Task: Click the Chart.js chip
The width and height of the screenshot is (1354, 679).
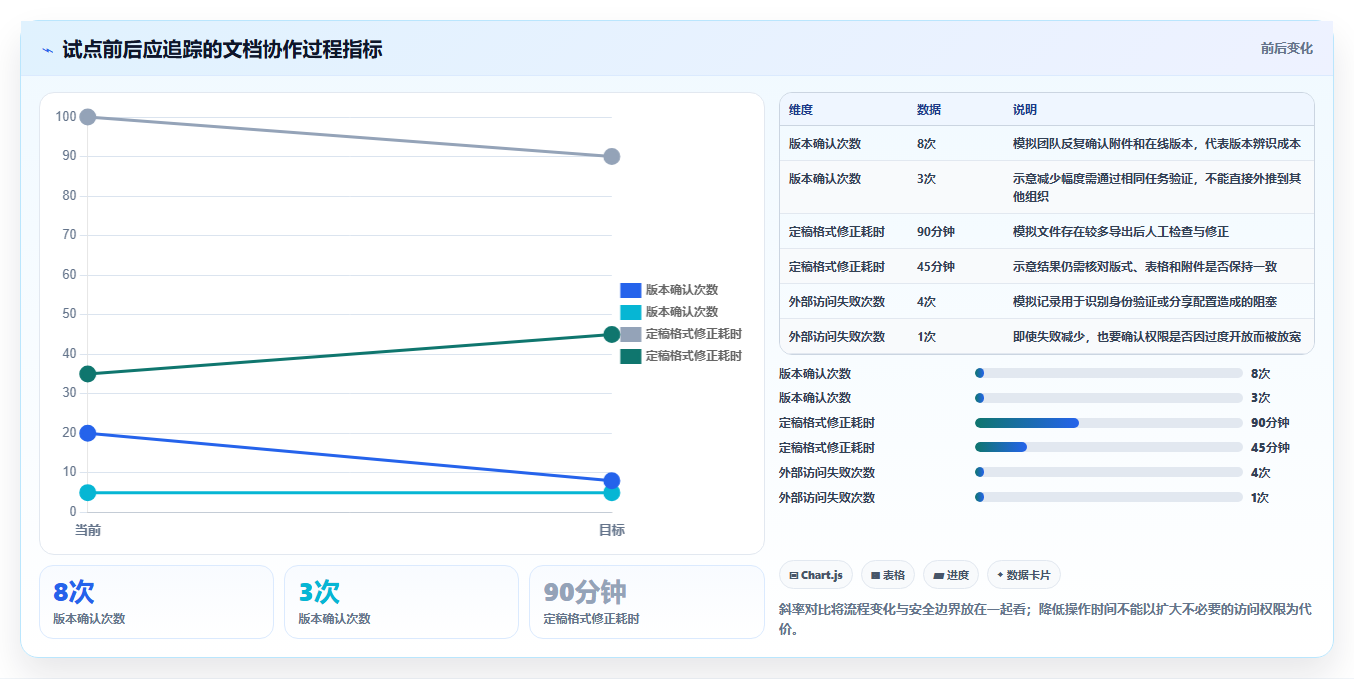Action: (x=816, y=575)
